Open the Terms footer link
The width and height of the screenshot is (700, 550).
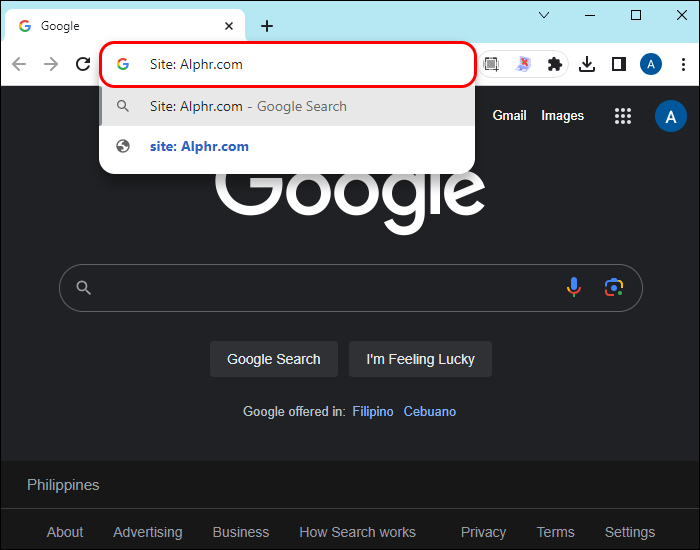pyautogui.click(x=555, y=532)
